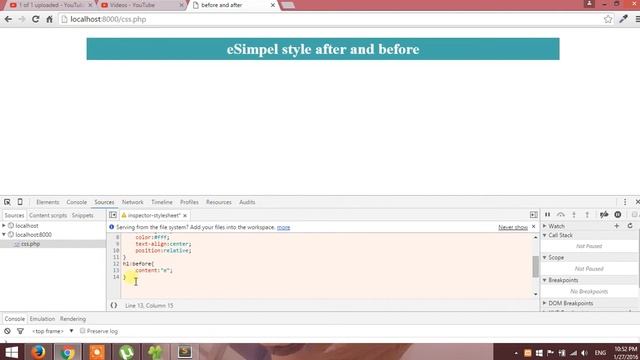Switch to the Elements panel tab
Screen dimensions: 640x360
tap(48, 202)
